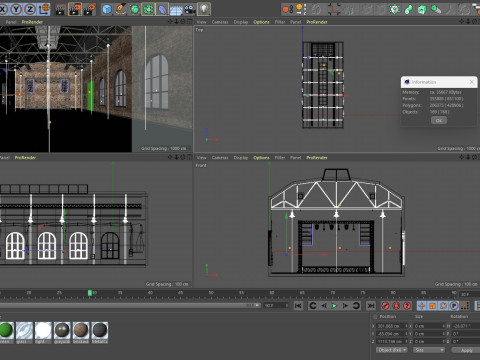Open View menu in Front viewport
The width and height of the screenshot is (480, 360).
coord(201,158)
